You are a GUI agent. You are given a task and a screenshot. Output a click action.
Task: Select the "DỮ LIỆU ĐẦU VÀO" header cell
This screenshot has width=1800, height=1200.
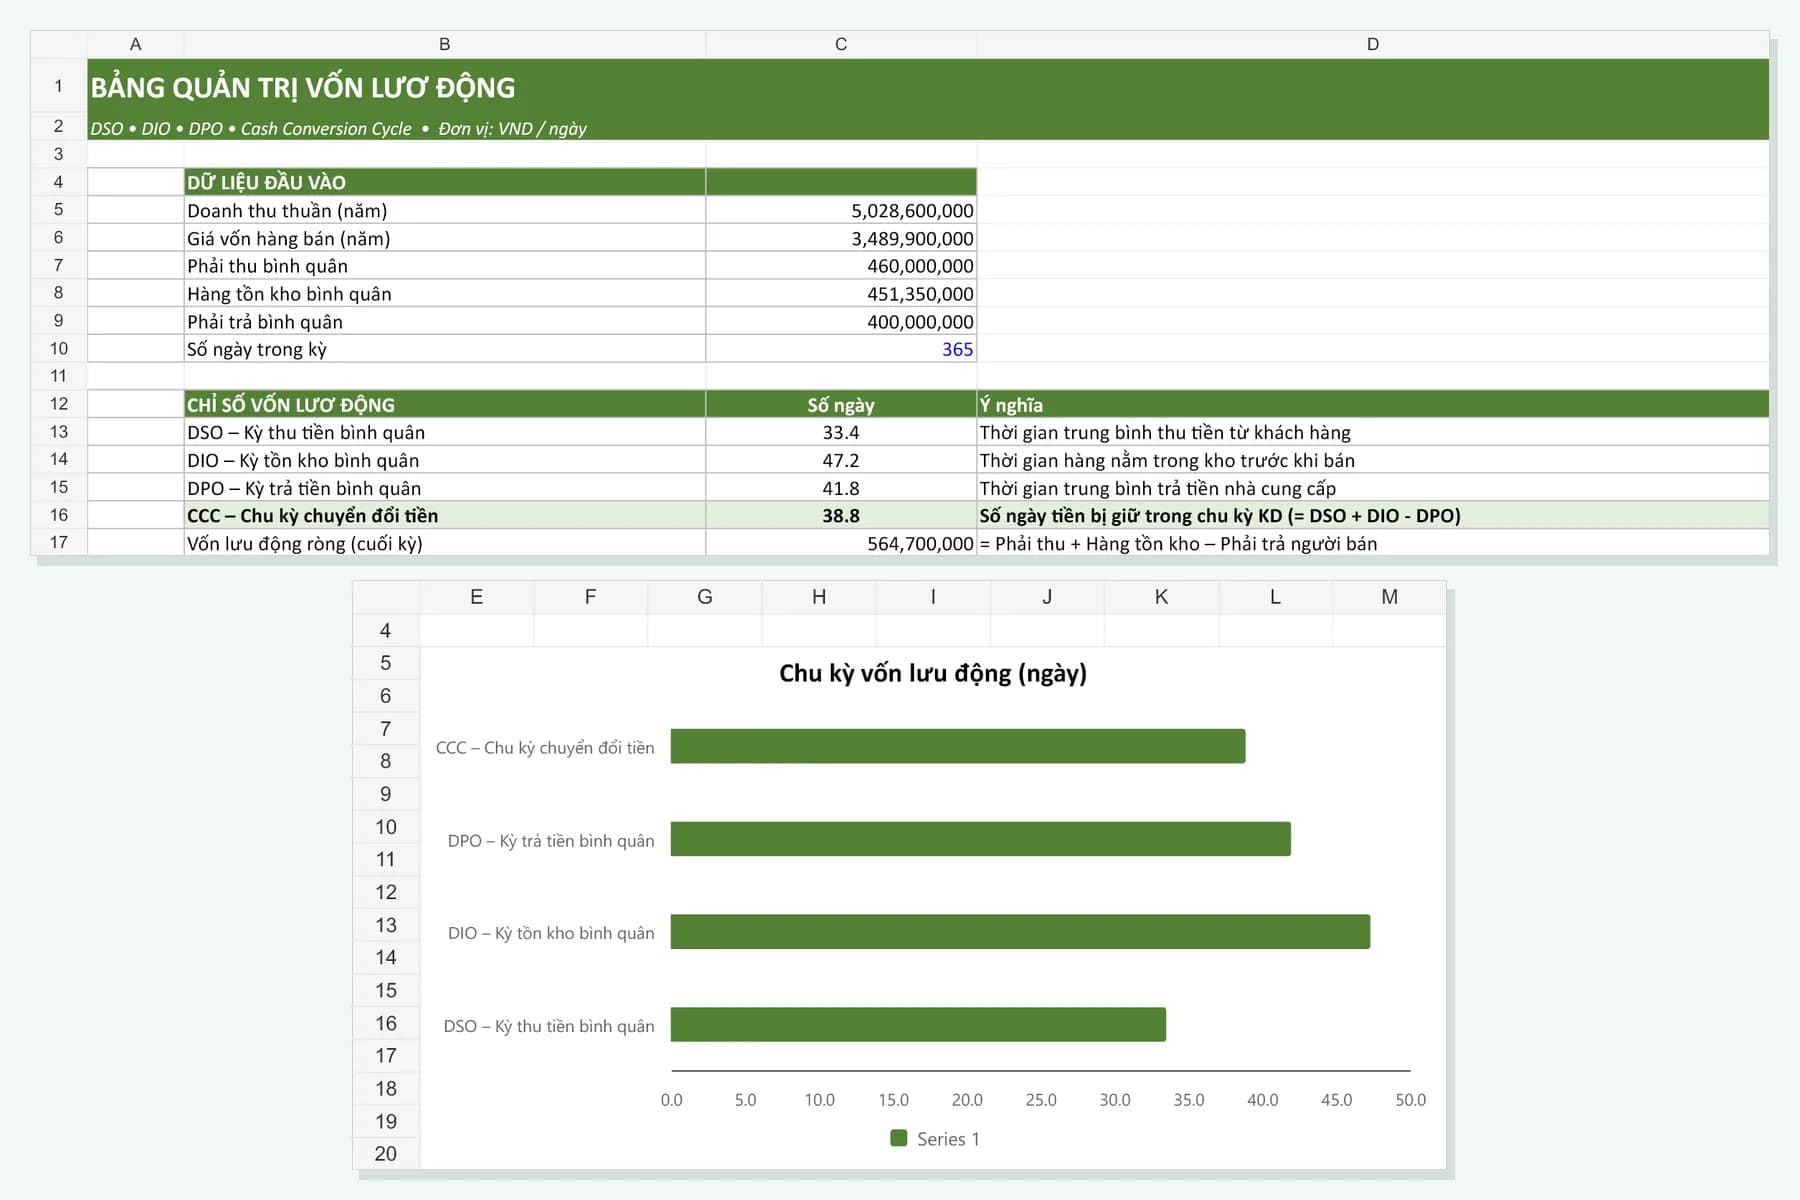(x=445, y=182)
